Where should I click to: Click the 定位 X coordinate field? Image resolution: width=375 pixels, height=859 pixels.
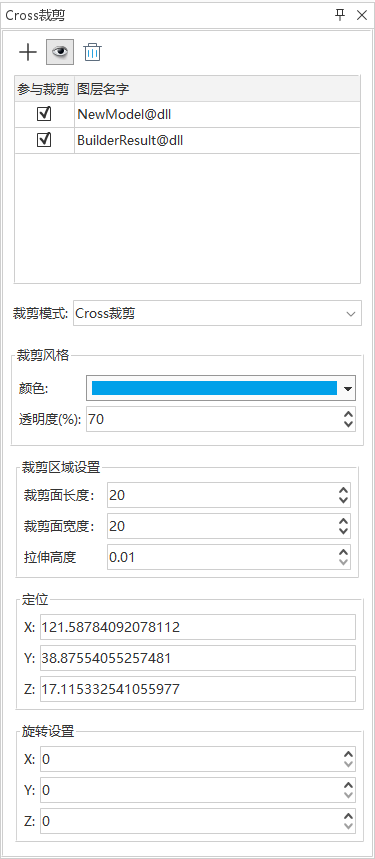pos(198,627)
